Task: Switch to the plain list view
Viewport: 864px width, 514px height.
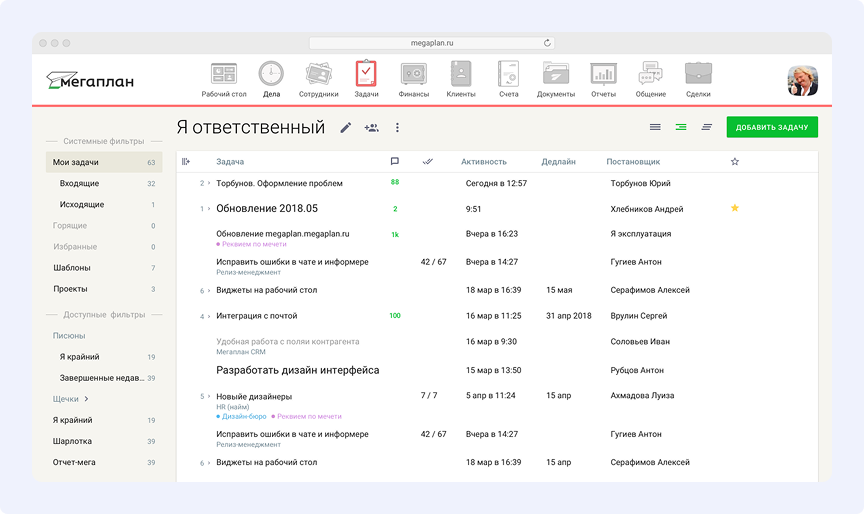Action: (x=655, y=128)
